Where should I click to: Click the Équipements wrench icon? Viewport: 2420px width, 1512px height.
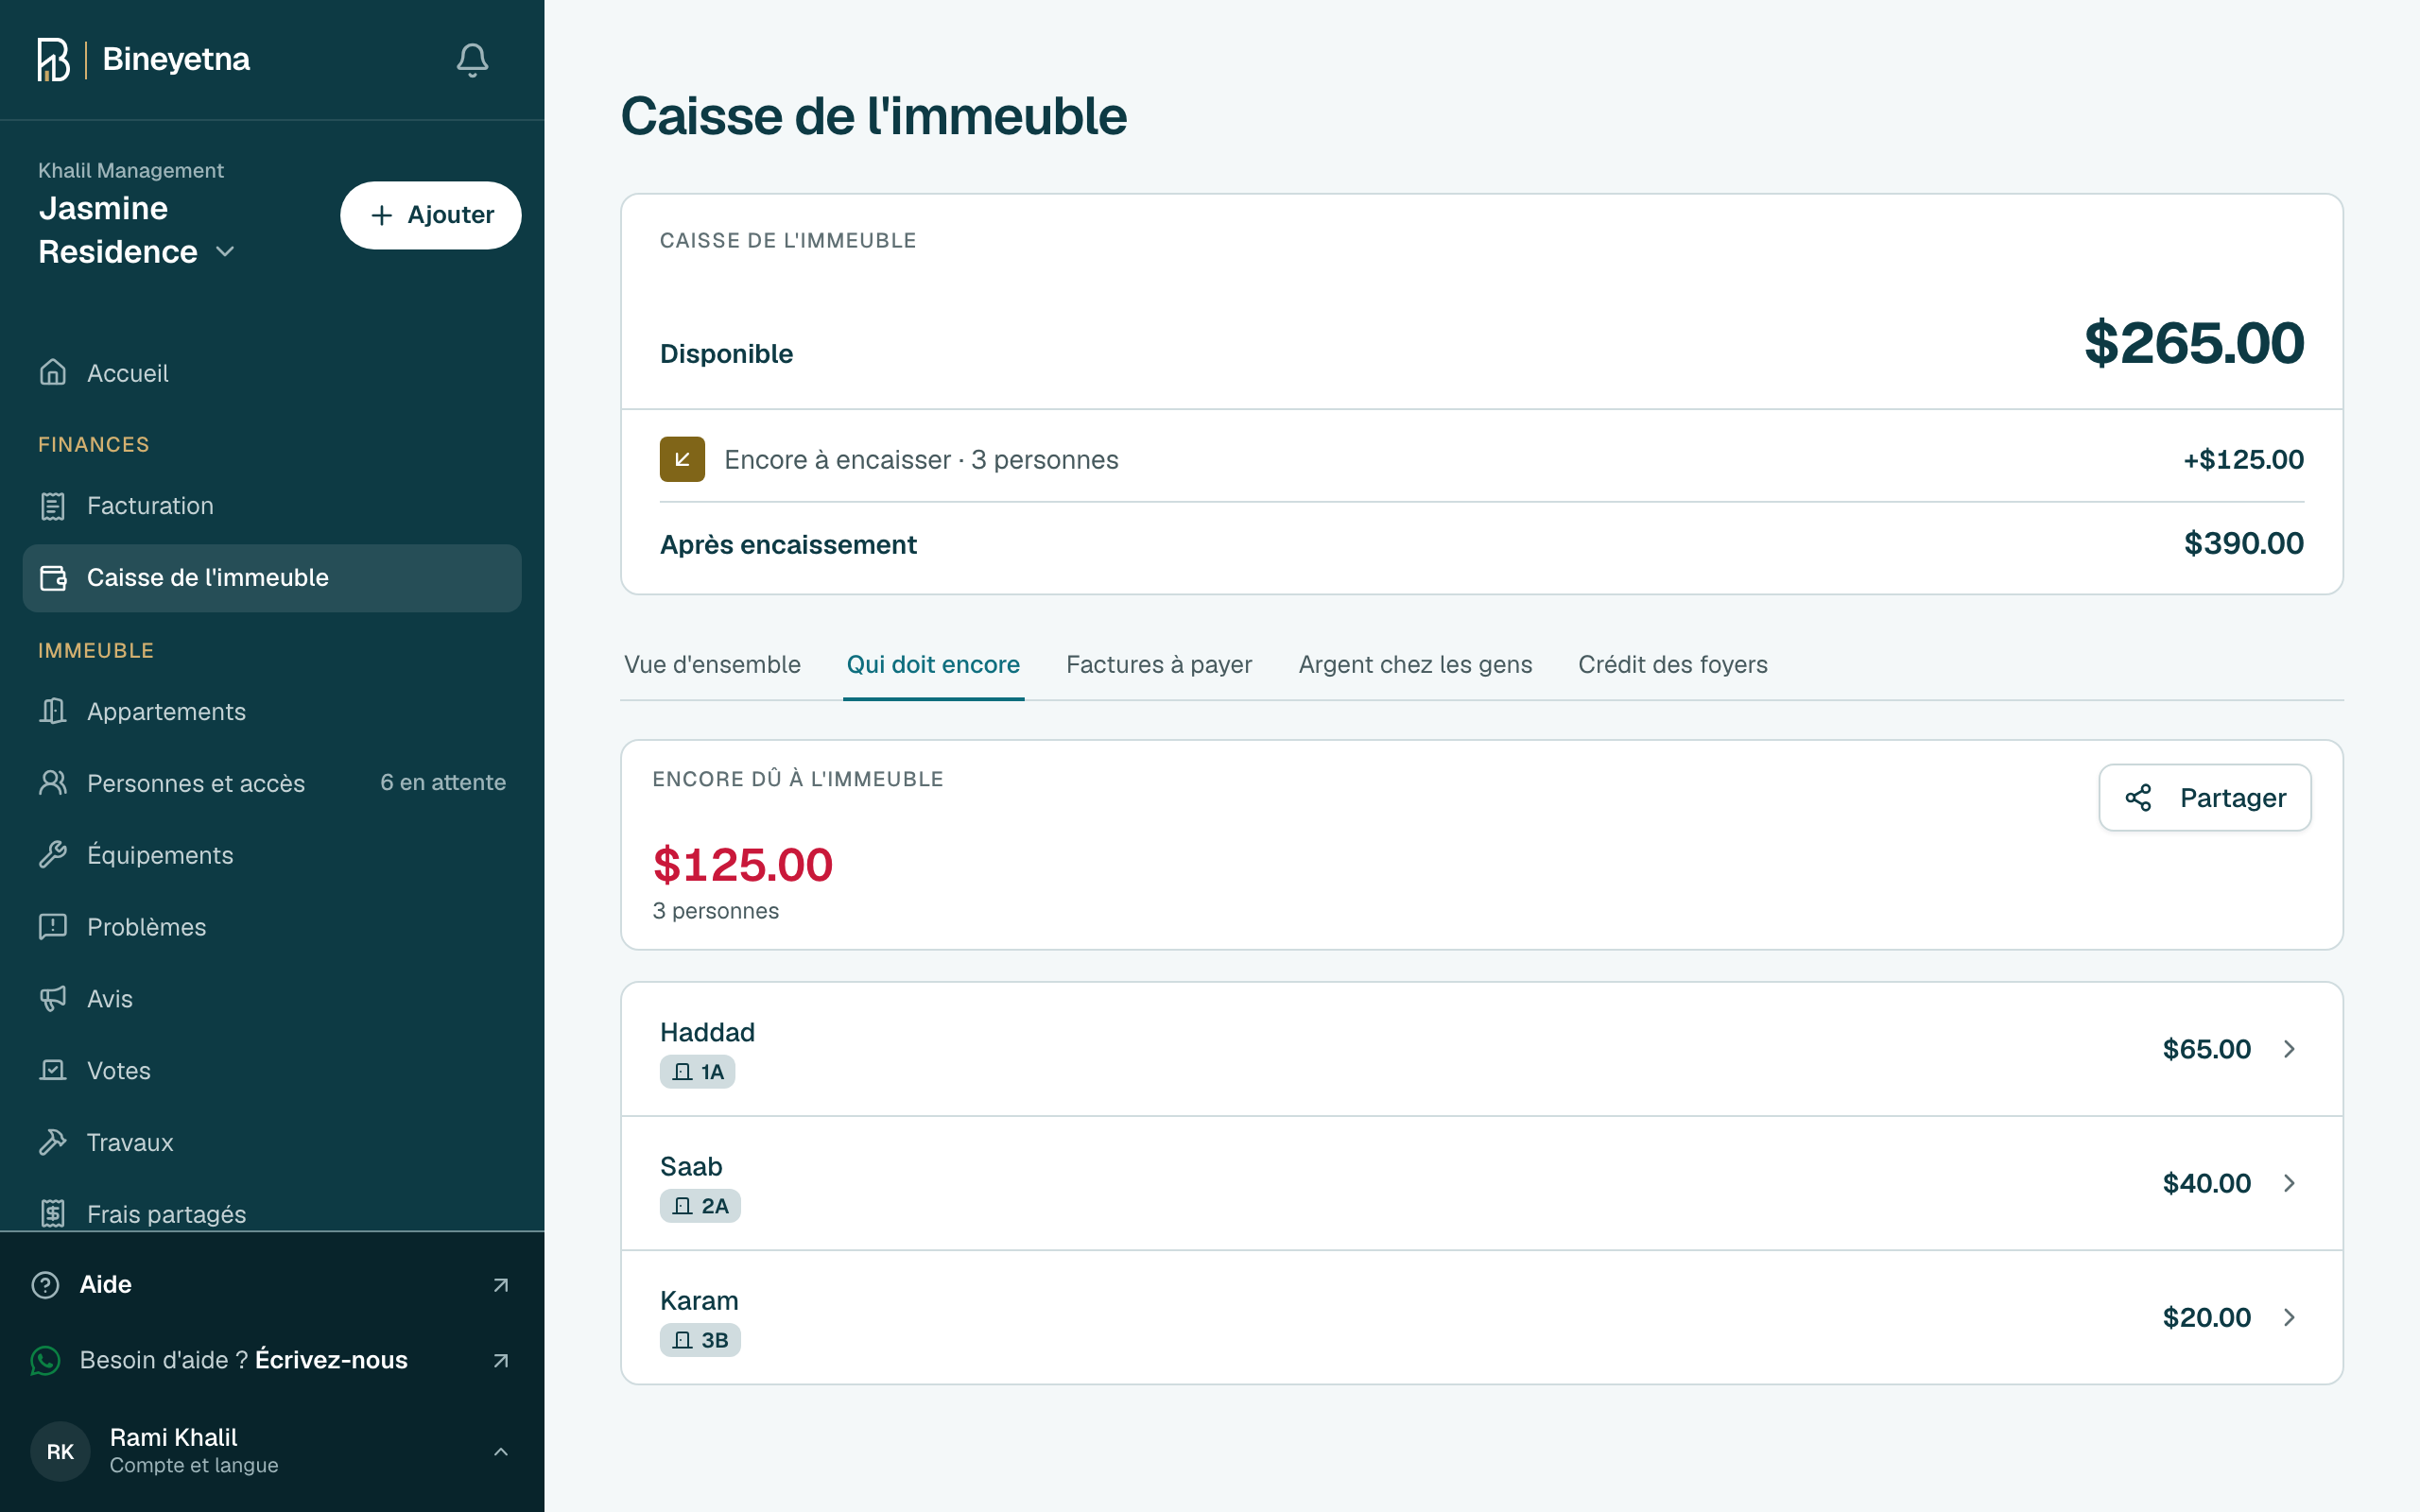53,855
